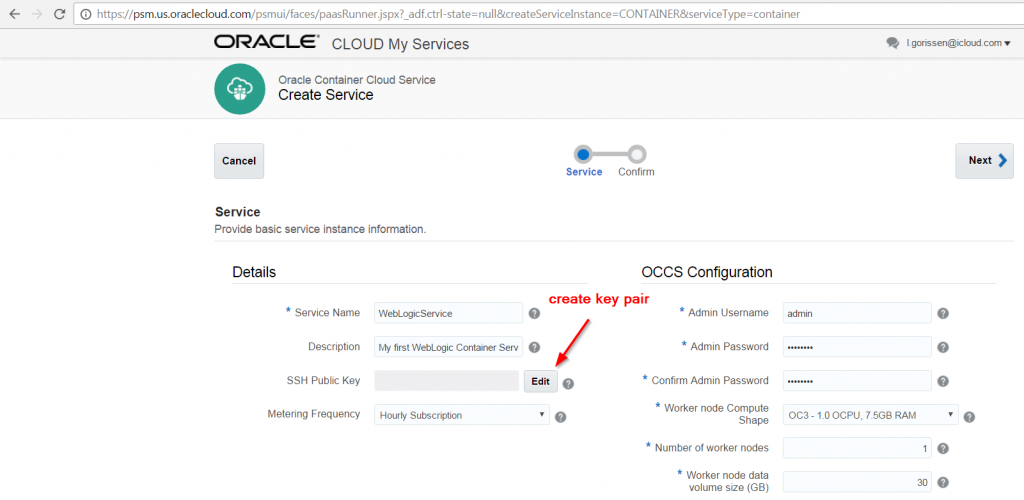Click Next to proceed

coord(984,160)
